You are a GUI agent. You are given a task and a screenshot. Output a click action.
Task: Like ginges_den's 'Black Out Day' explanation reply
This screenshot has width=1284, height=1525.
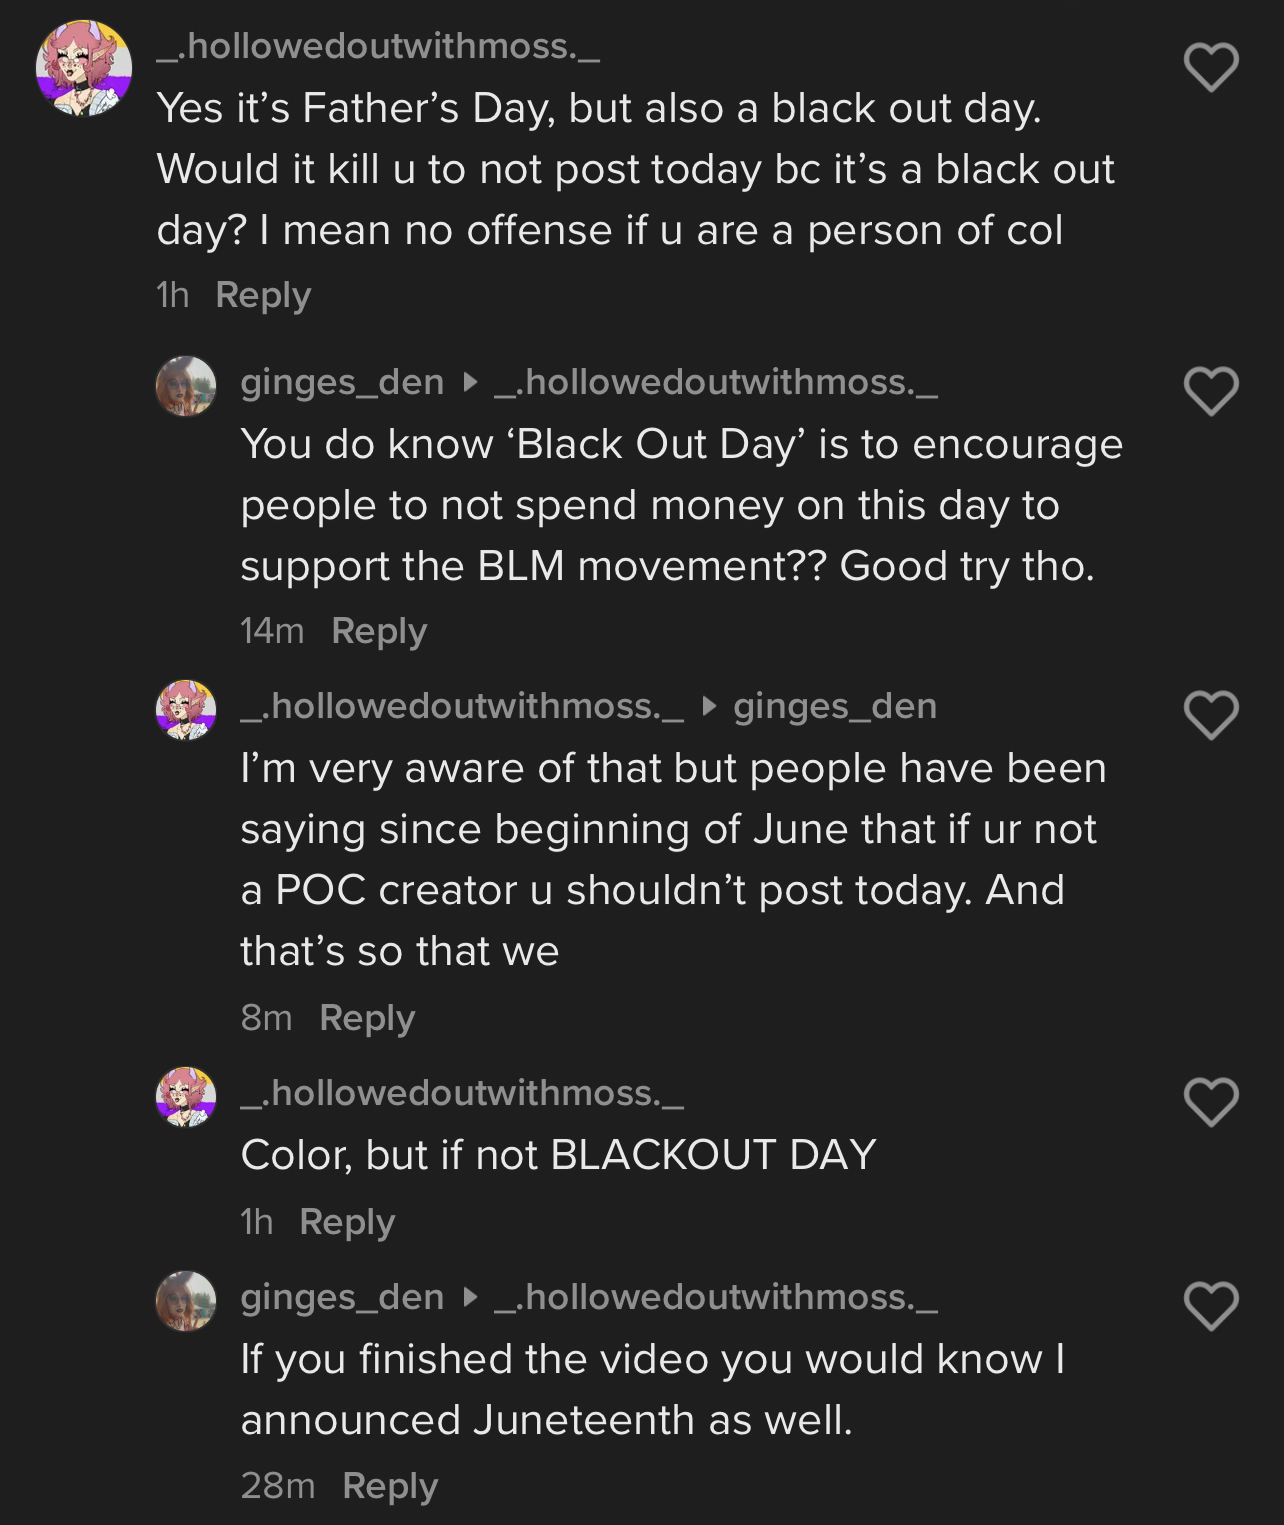[x=1211, y=391]
